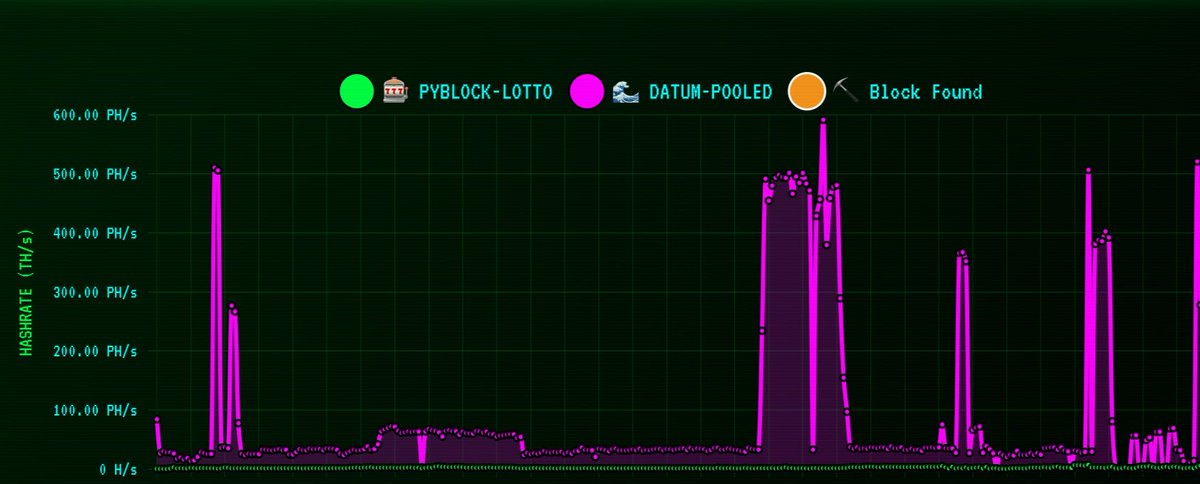Toggle the magenta DATUM-POOLED legend swatch
Viewport: 1200px width, 484px height.
coord(587,92)
